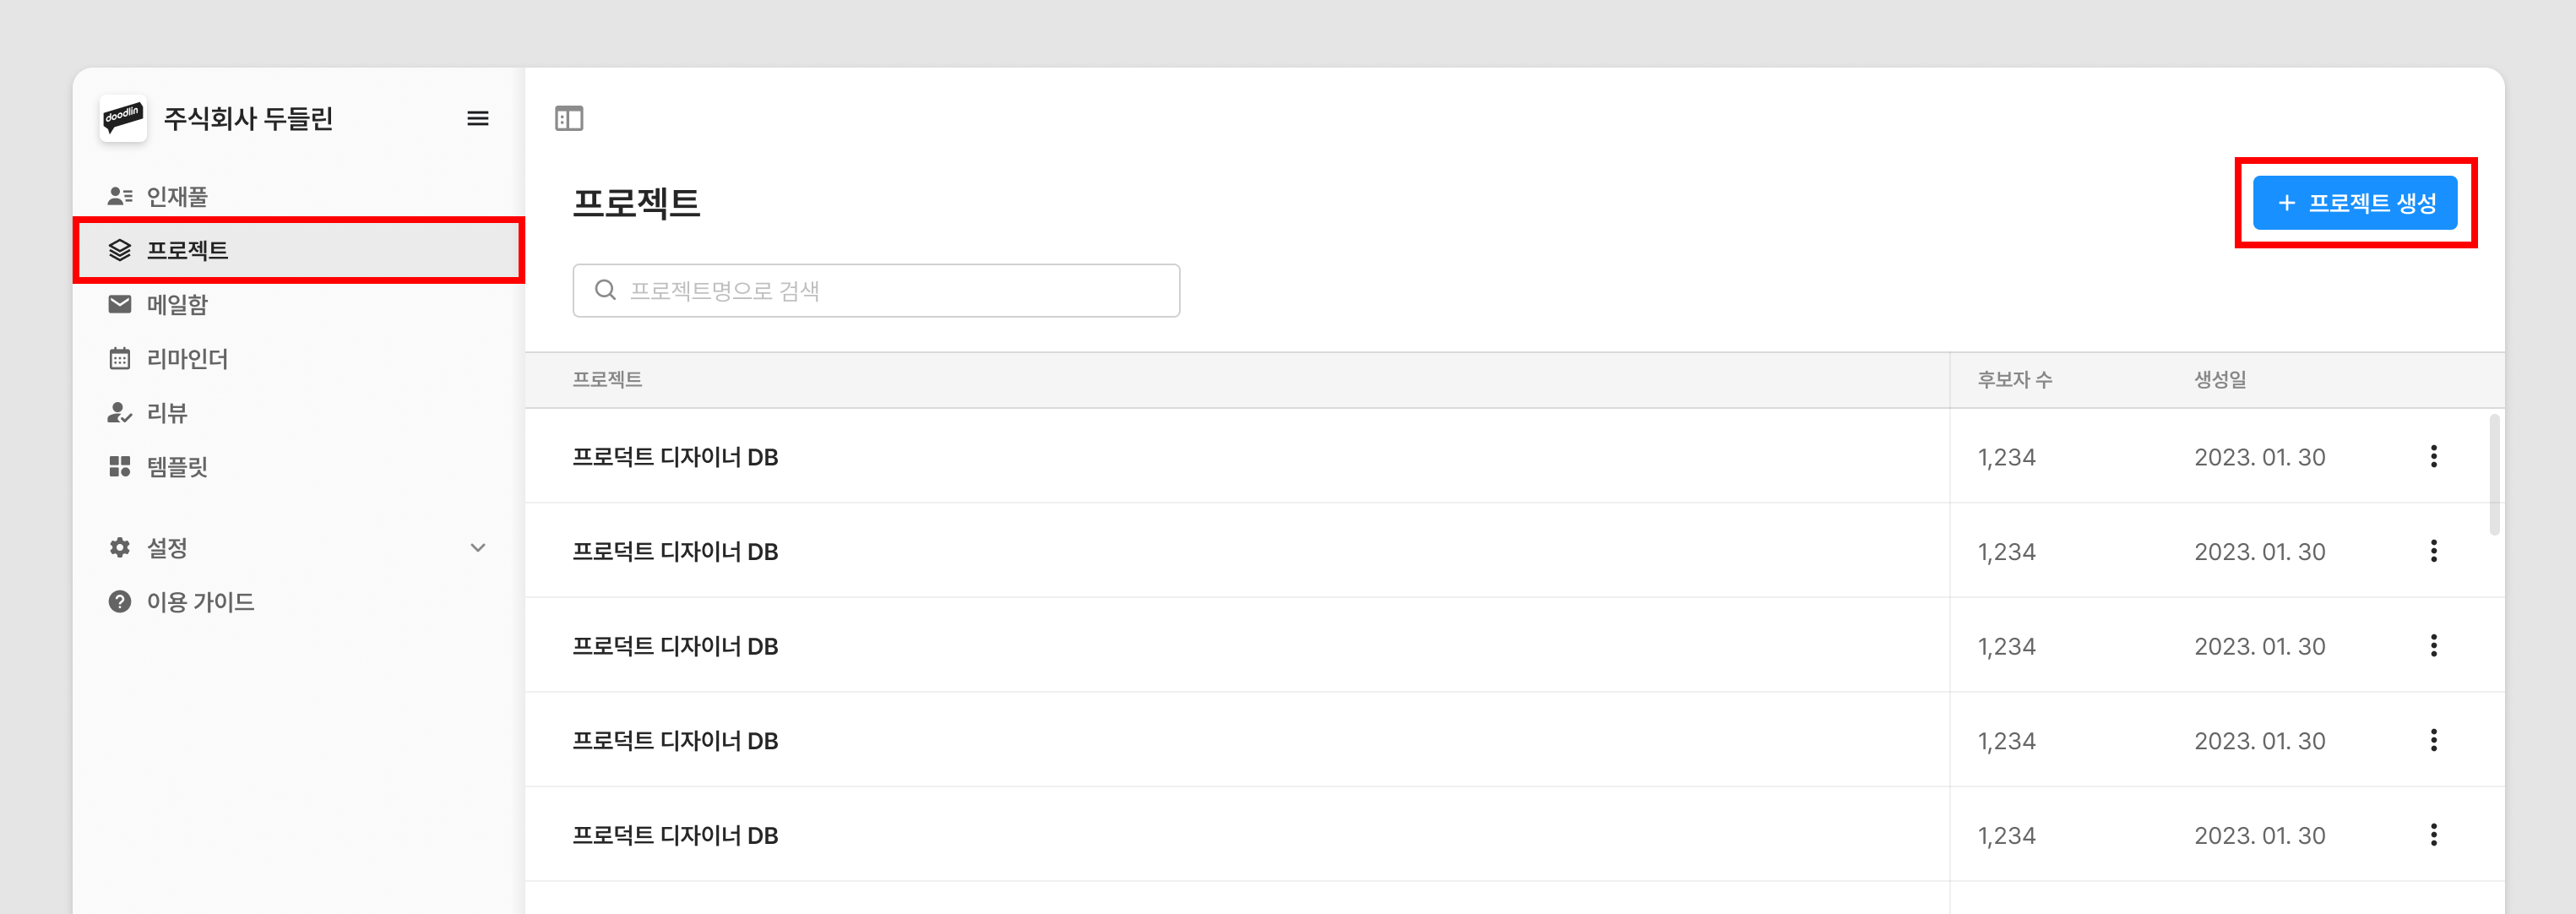Click the 프로젝트 생성 button
The width and height of the screenshot is (2576, 914).
[x=2354, y=203]
